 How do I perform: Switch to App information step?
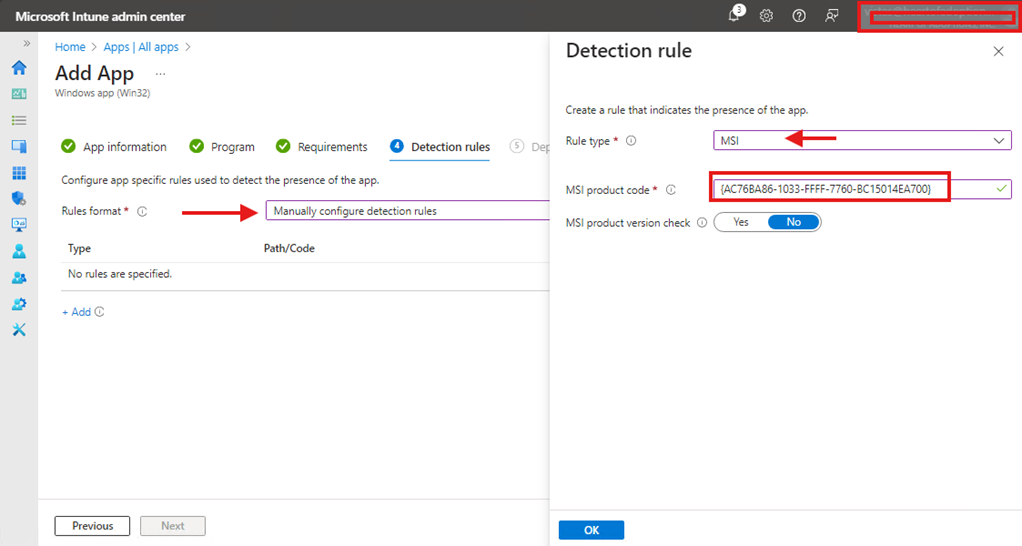point(113,147)
